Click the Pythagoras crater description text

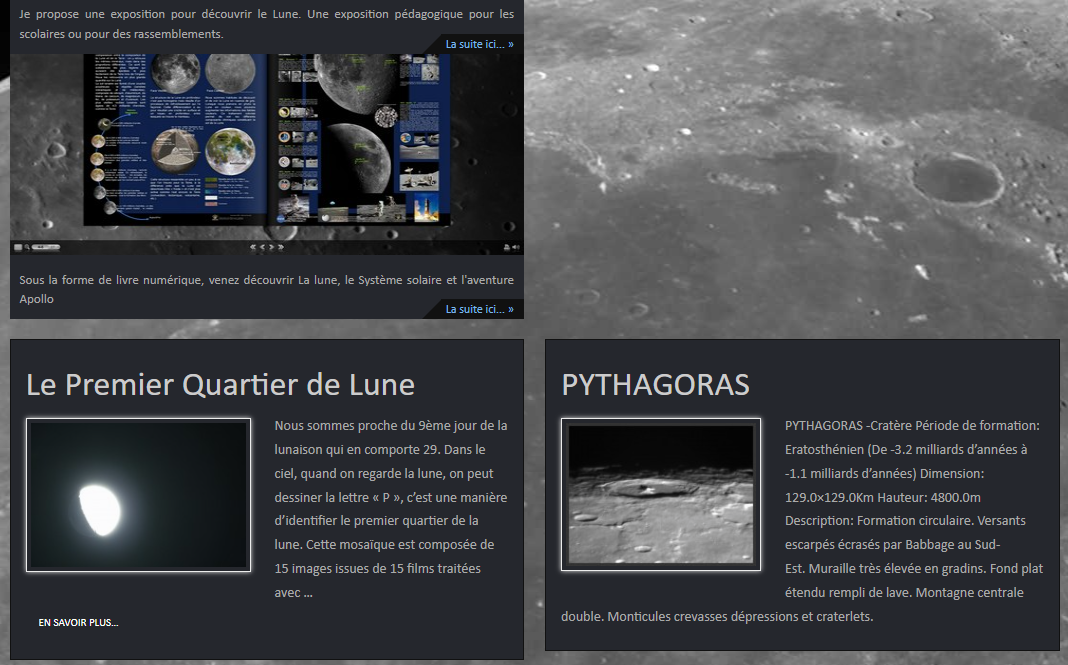[914, 520]
